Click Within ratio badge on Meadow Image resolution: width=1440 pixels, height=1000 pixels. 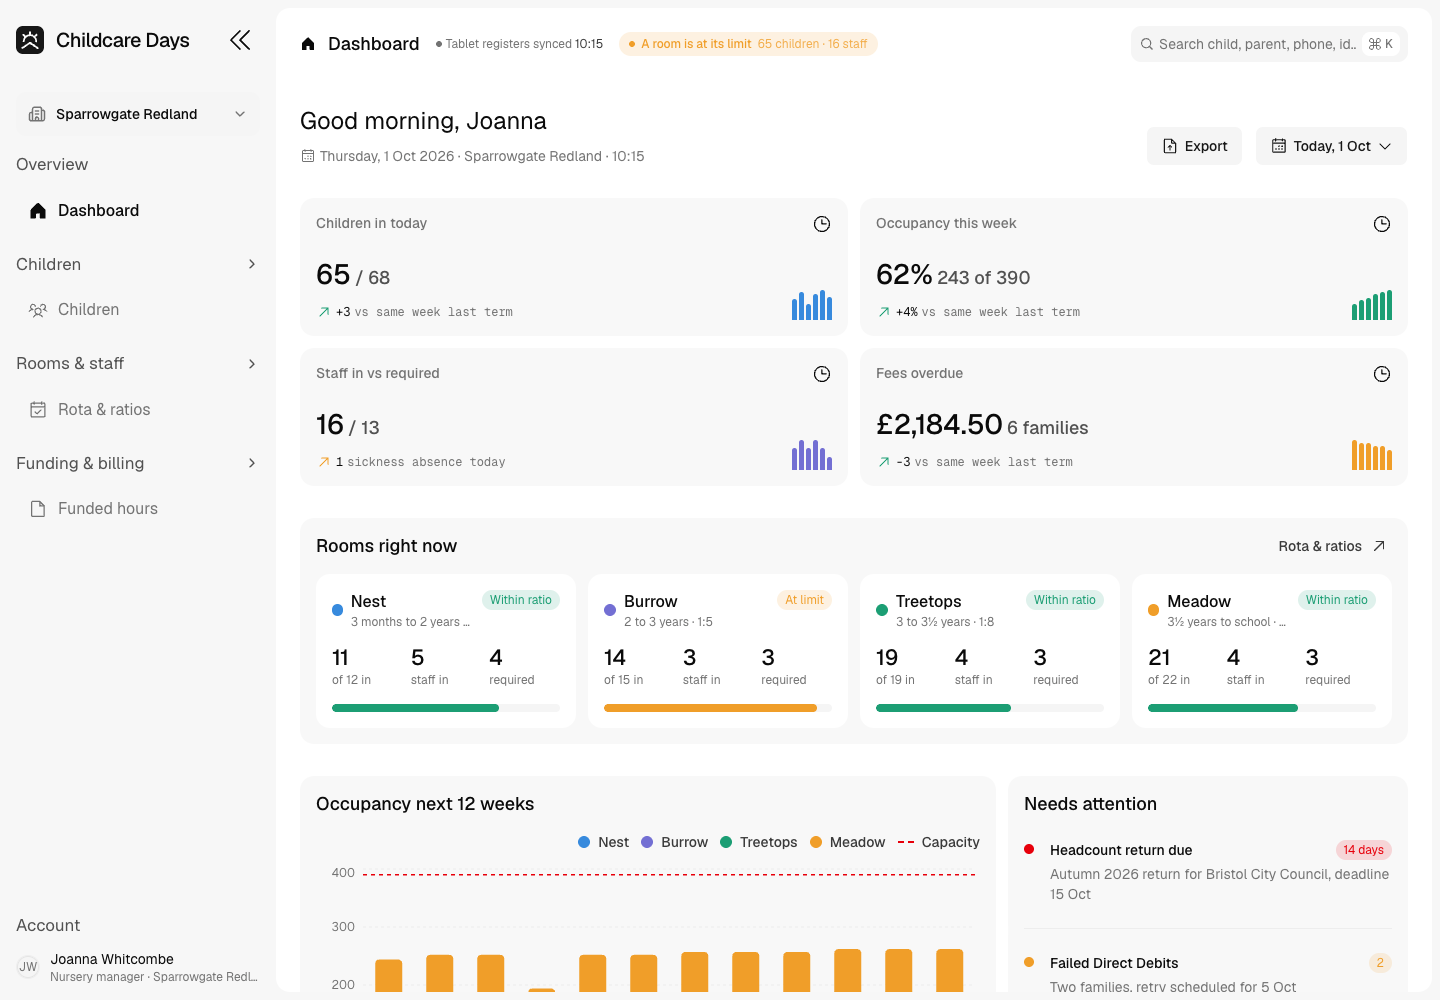1336,600
